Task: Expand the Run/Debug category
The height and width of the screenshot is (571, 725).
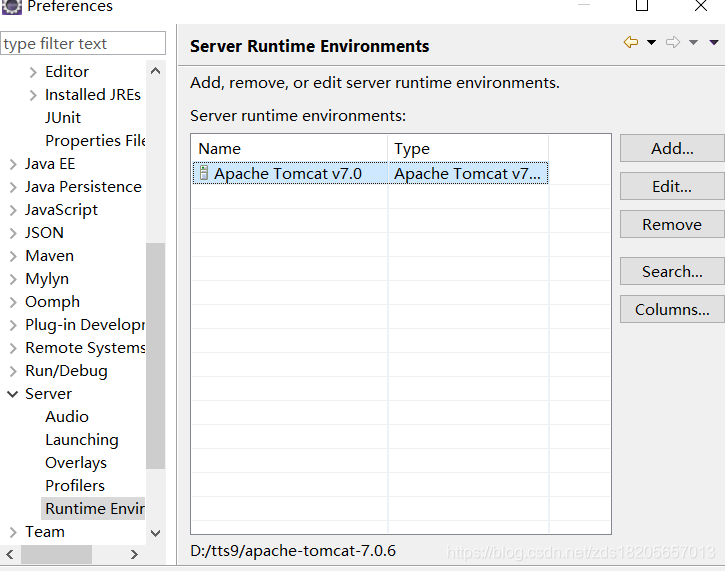Action: (12, 371)
